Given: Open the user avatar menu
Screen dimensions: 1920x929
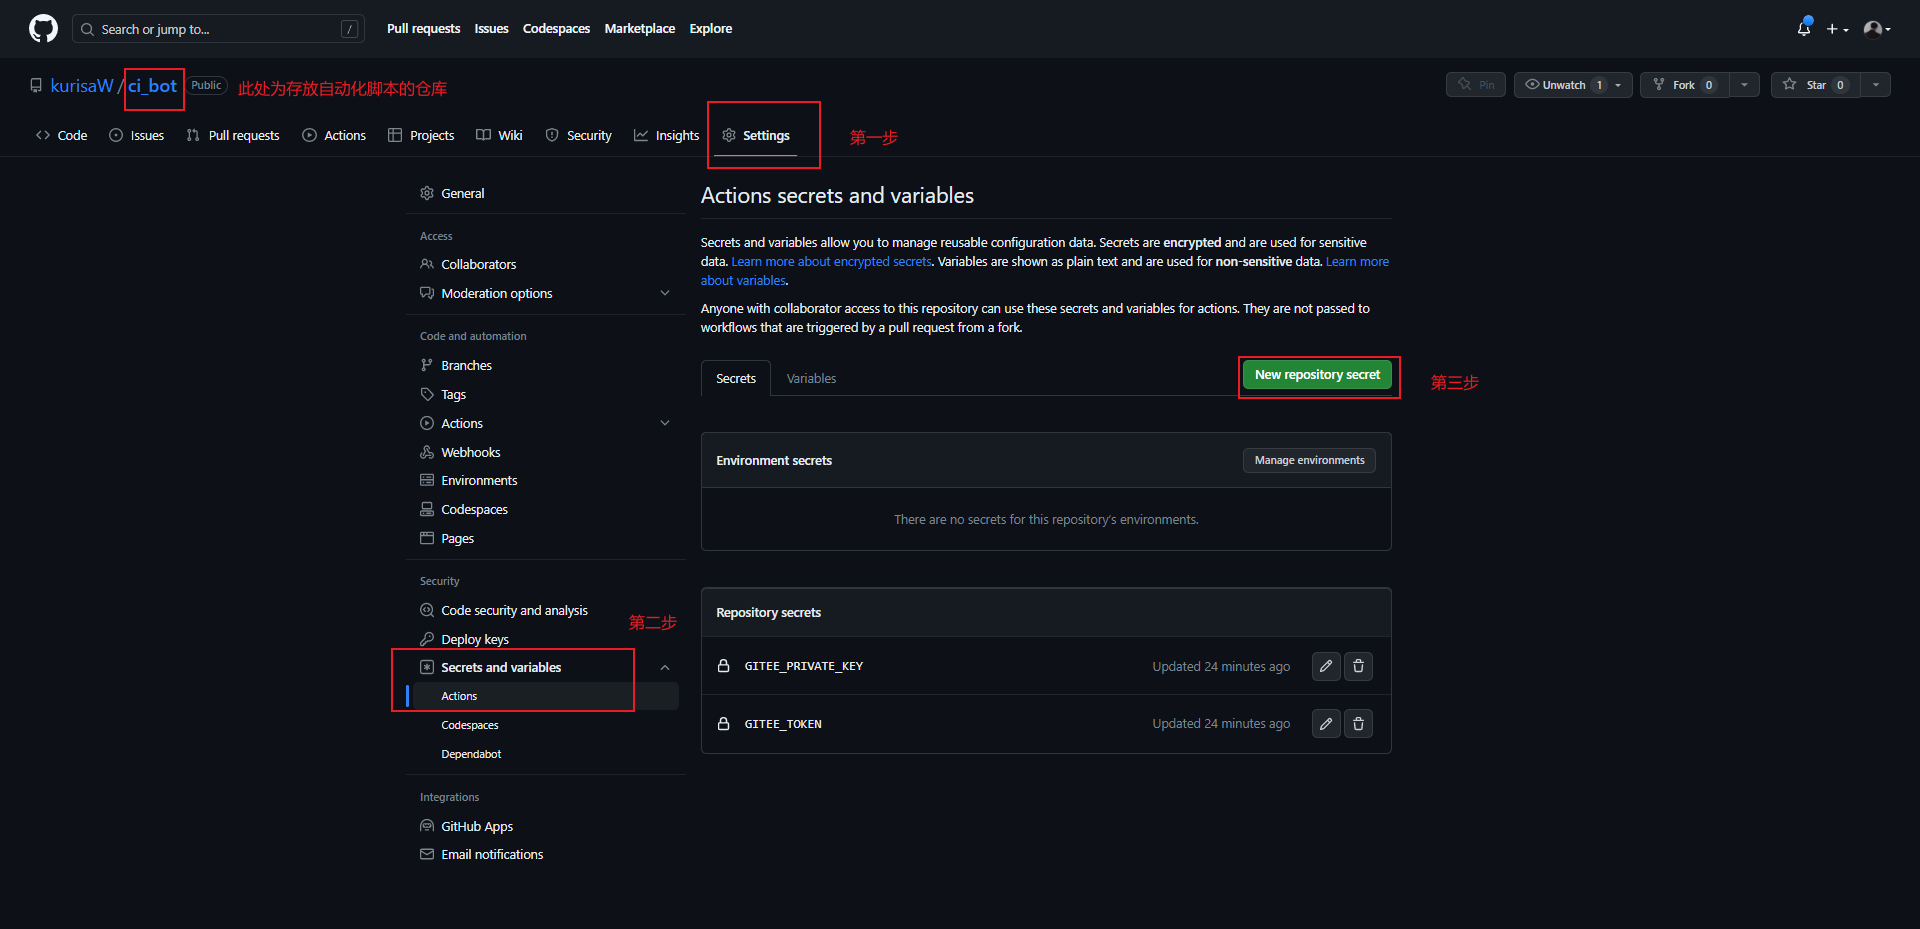Looking at the screenshot, I should pyautogui.click(x=1876, y=29).
